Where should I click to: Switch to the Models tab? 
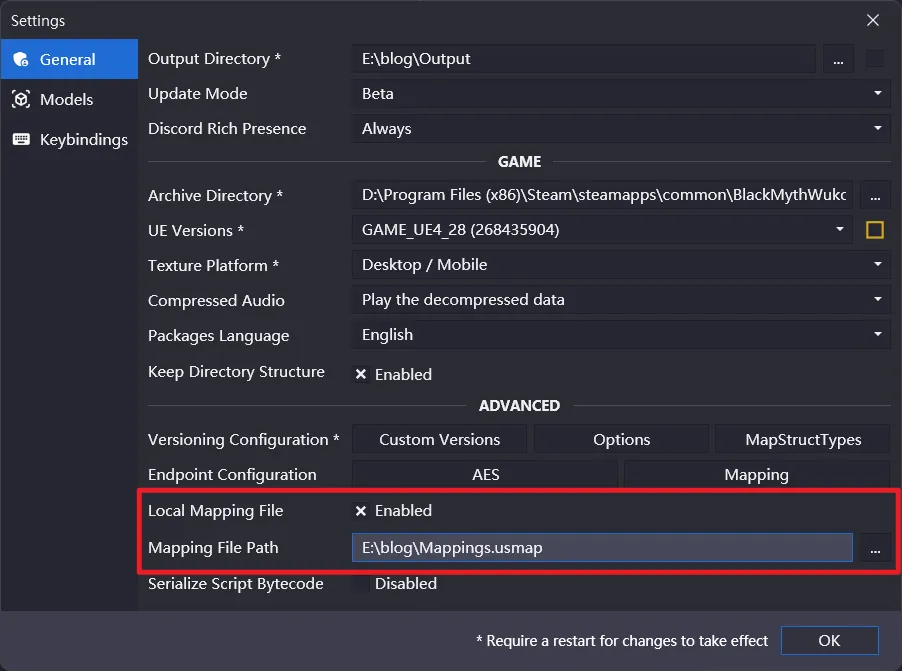tap(66, 100)
